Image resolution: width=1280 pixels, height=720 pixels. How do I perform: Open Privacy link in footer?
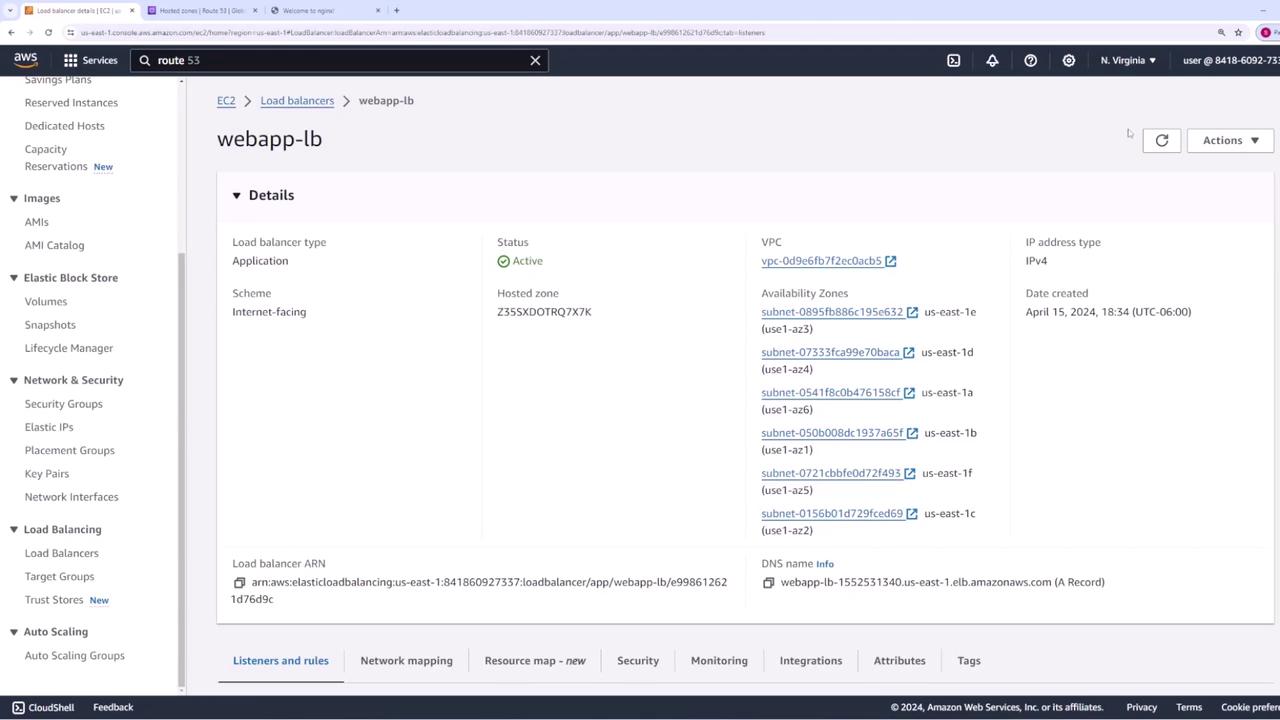pyautogui.click(x=1141, y=707)
